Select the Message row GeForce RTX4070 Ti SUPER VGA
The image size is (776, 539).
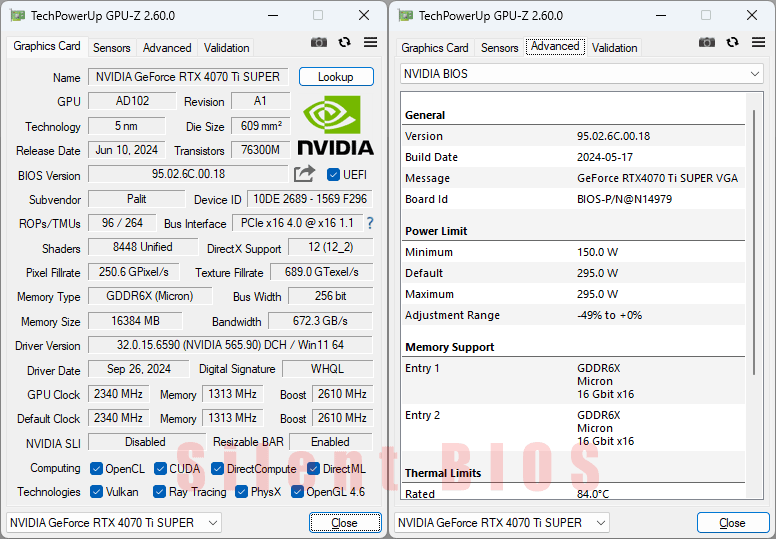574,178
